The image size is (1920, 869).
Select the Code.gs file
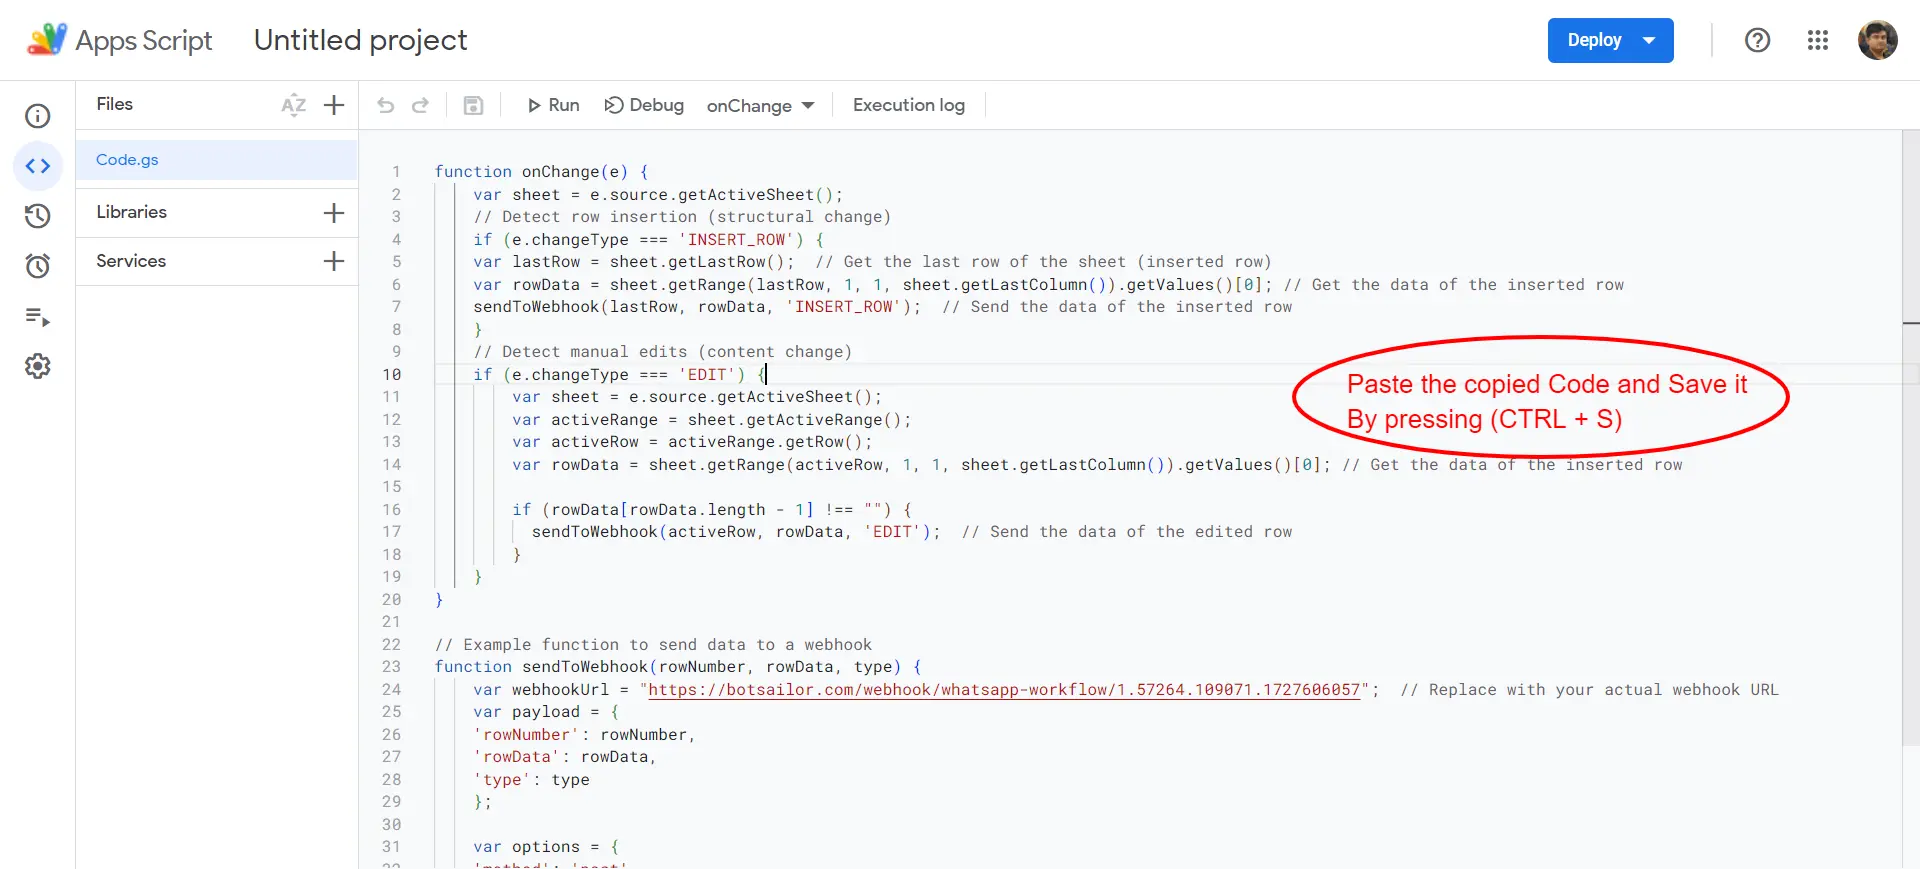(127, 160)
